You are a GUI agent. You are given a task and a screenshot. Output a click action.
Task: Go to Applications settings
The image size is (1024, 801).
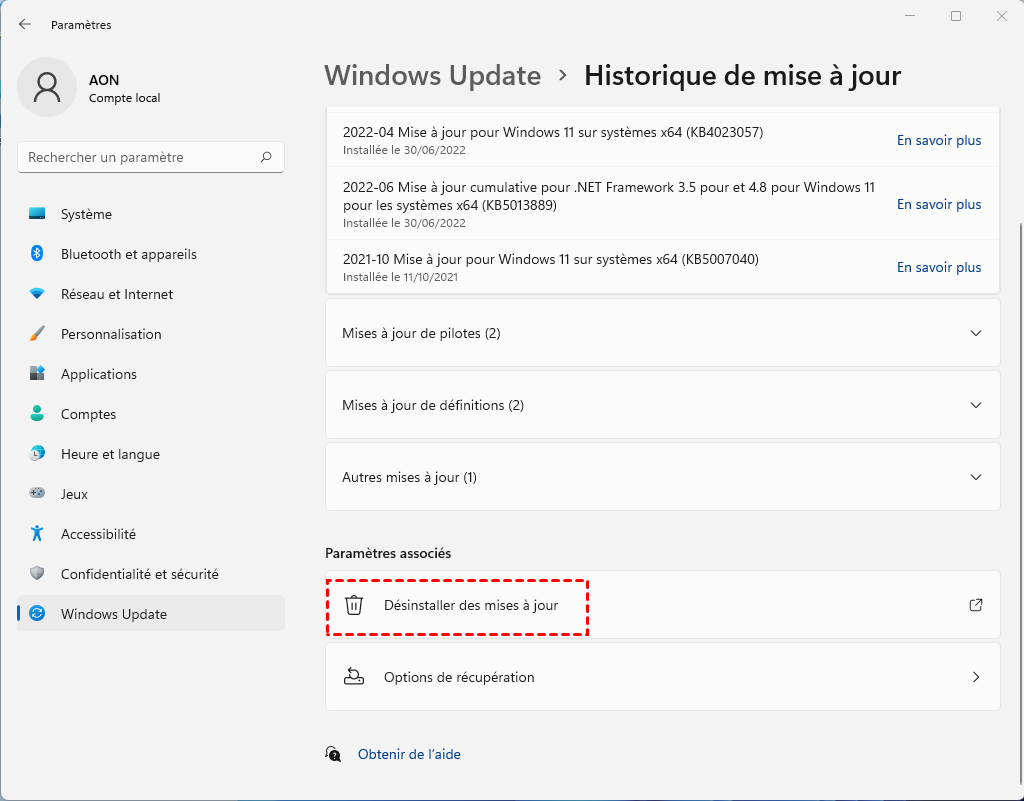click(98, 374)
